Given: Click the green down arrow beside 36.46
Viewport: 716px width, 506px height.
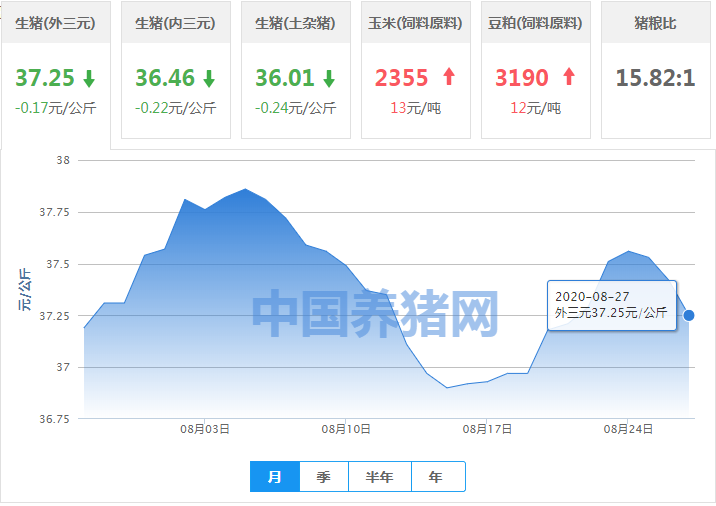Looking at the screenshot, I should [x=209, y=78].
